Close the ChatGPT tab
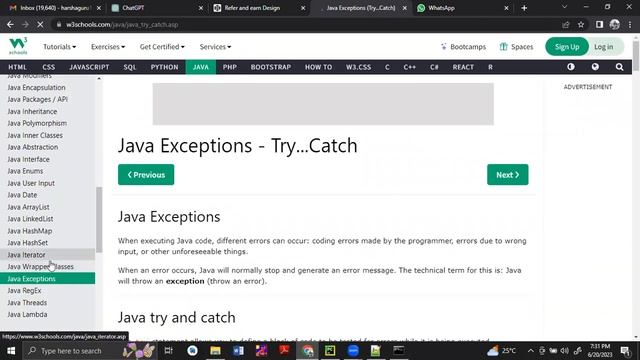 (x=201, y=8)
